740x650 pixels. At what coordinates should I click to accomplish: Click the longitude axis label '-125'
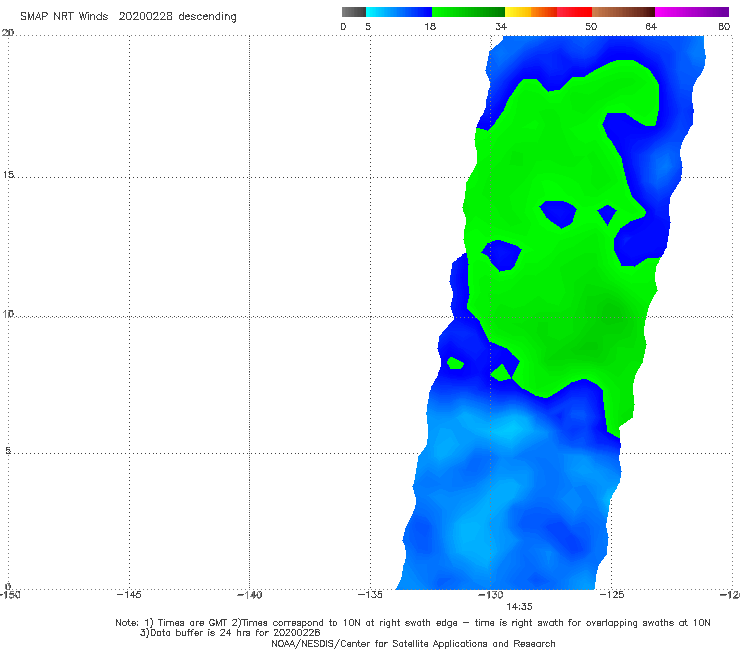[612, 595]
